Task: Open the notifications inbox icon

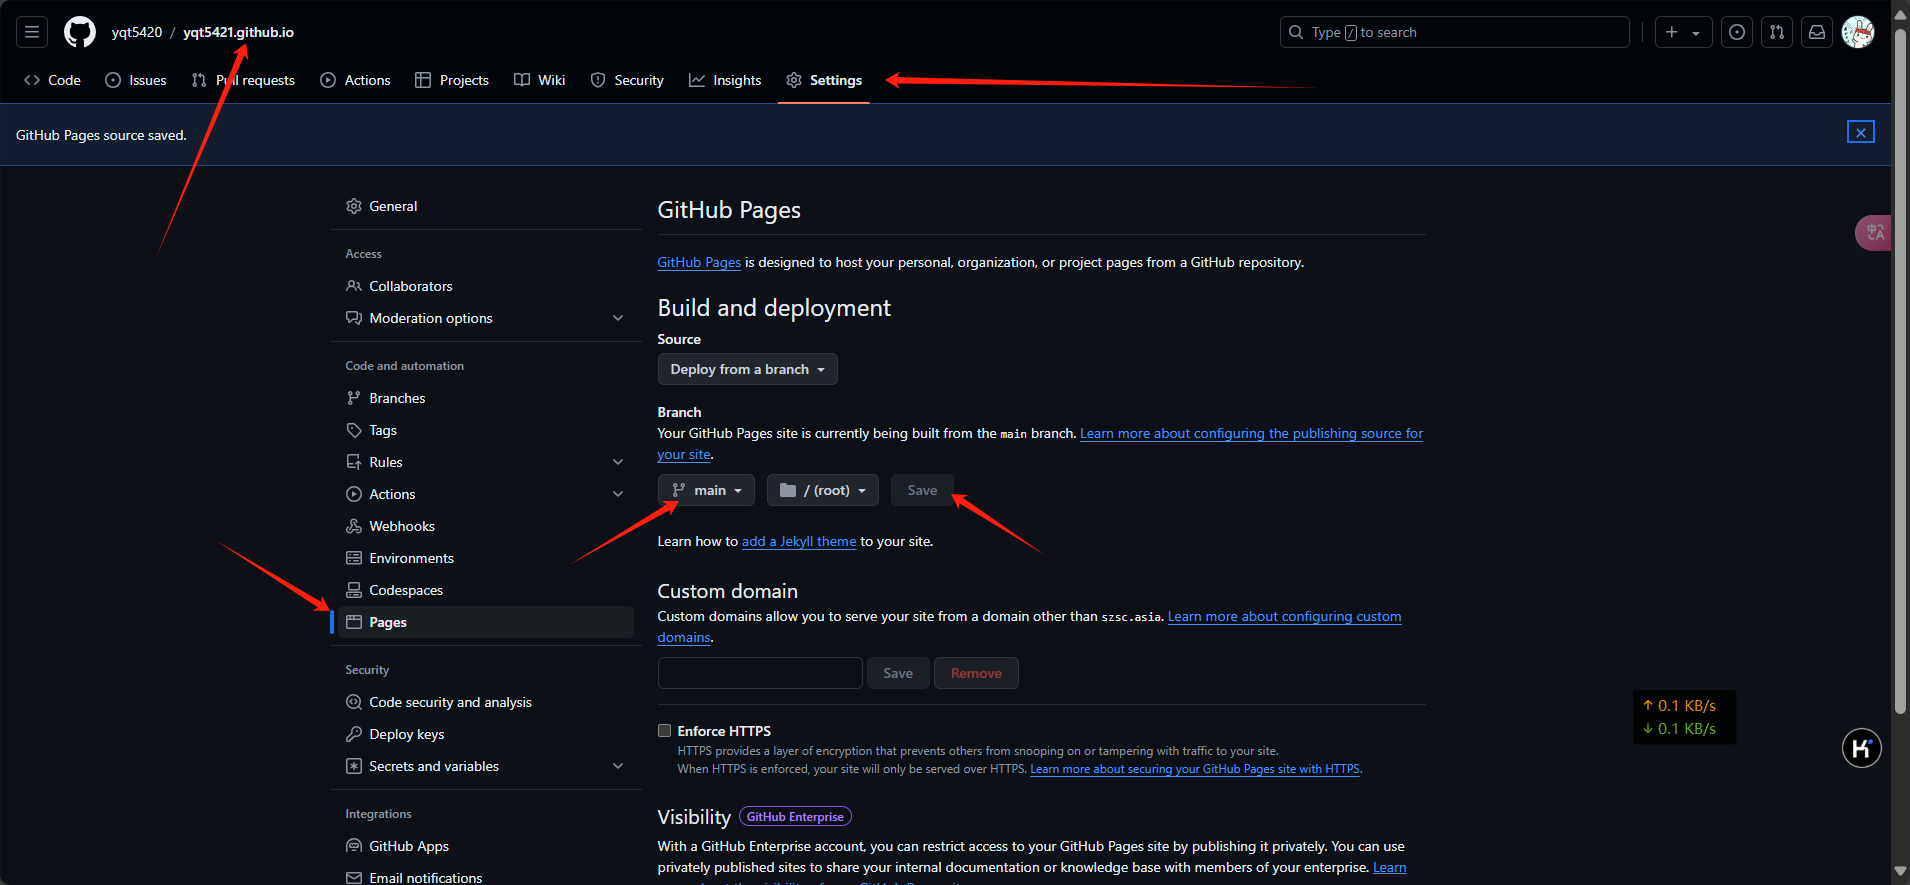Action: pos(1817,32)
